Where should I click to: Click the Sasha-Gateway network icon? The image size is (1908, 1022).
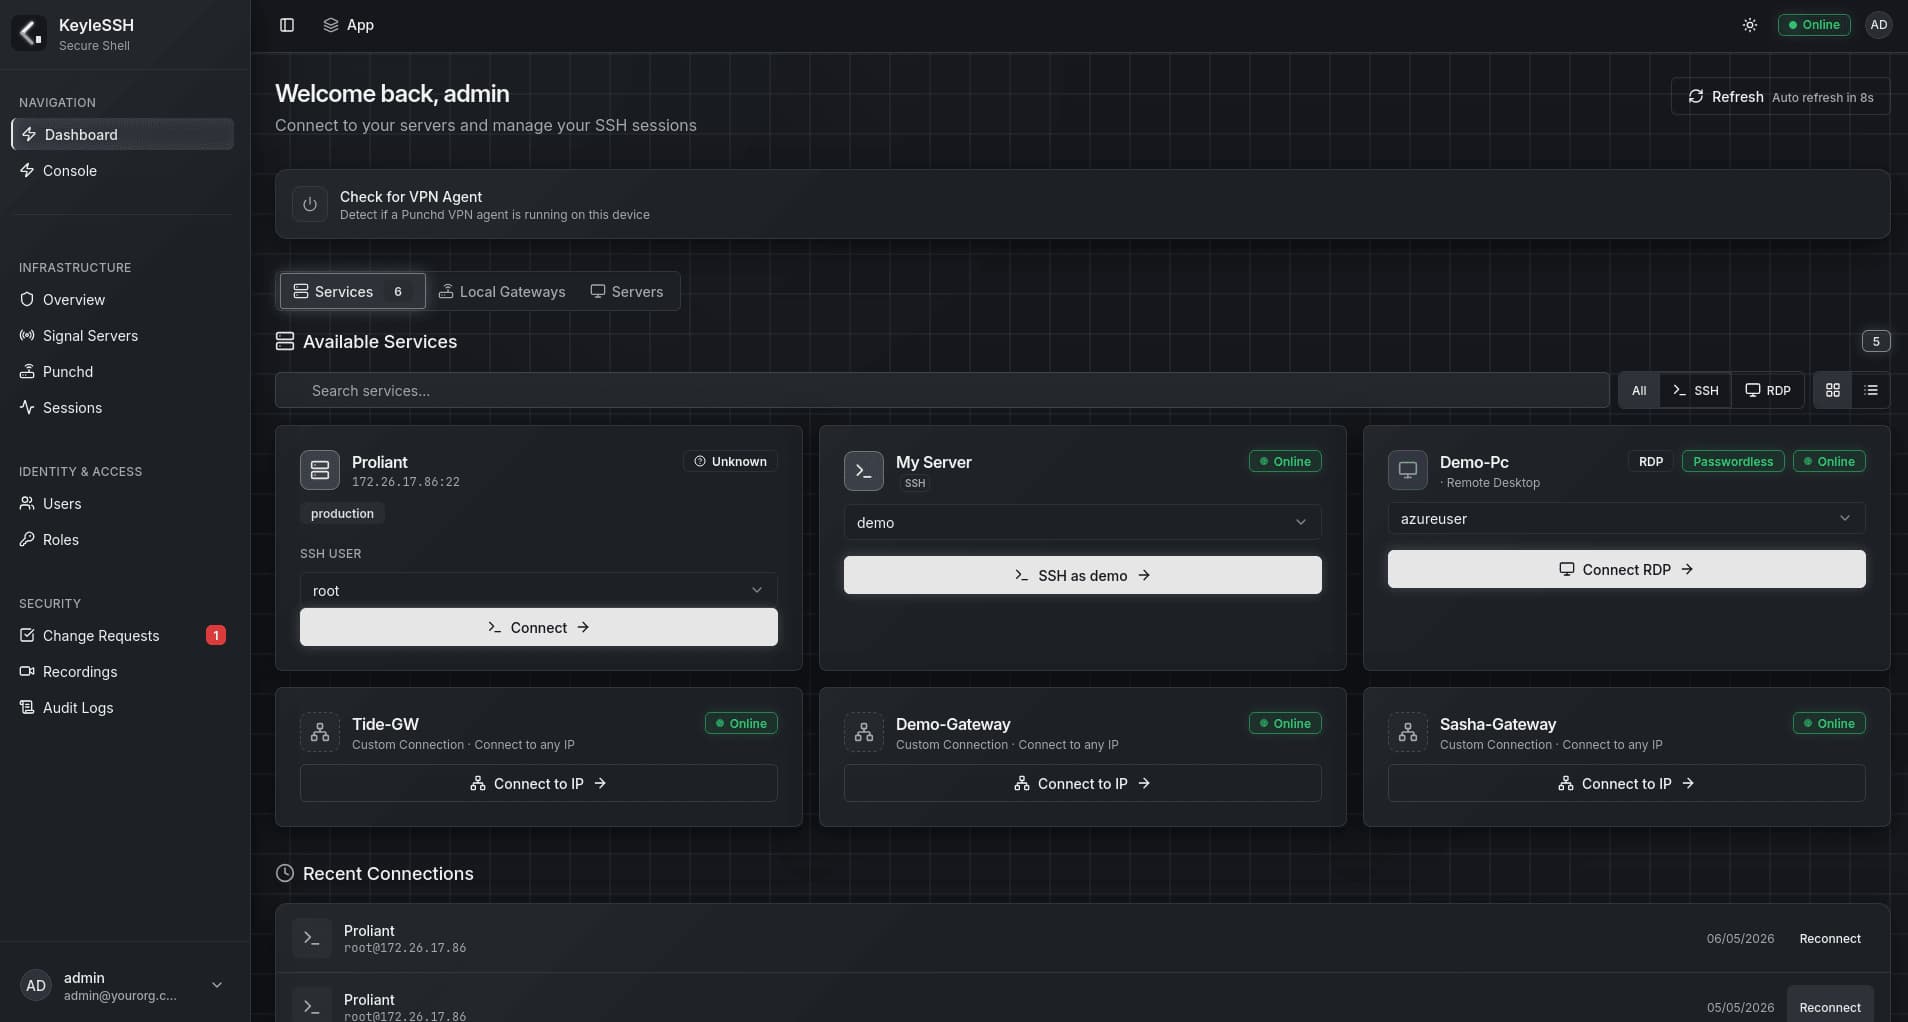click(1408, 732)
